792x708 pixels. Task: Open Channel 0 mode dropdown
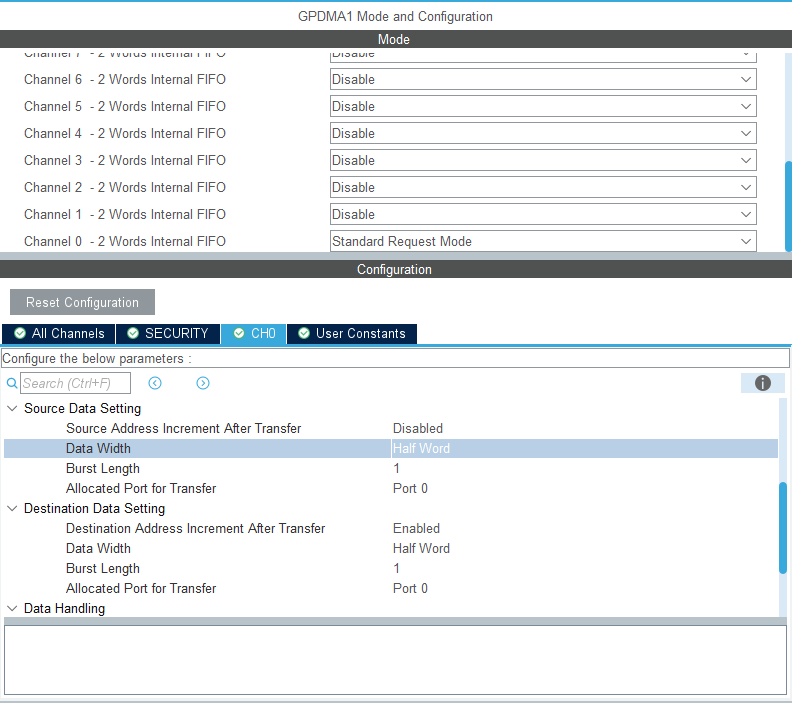(x=543, y=241)
